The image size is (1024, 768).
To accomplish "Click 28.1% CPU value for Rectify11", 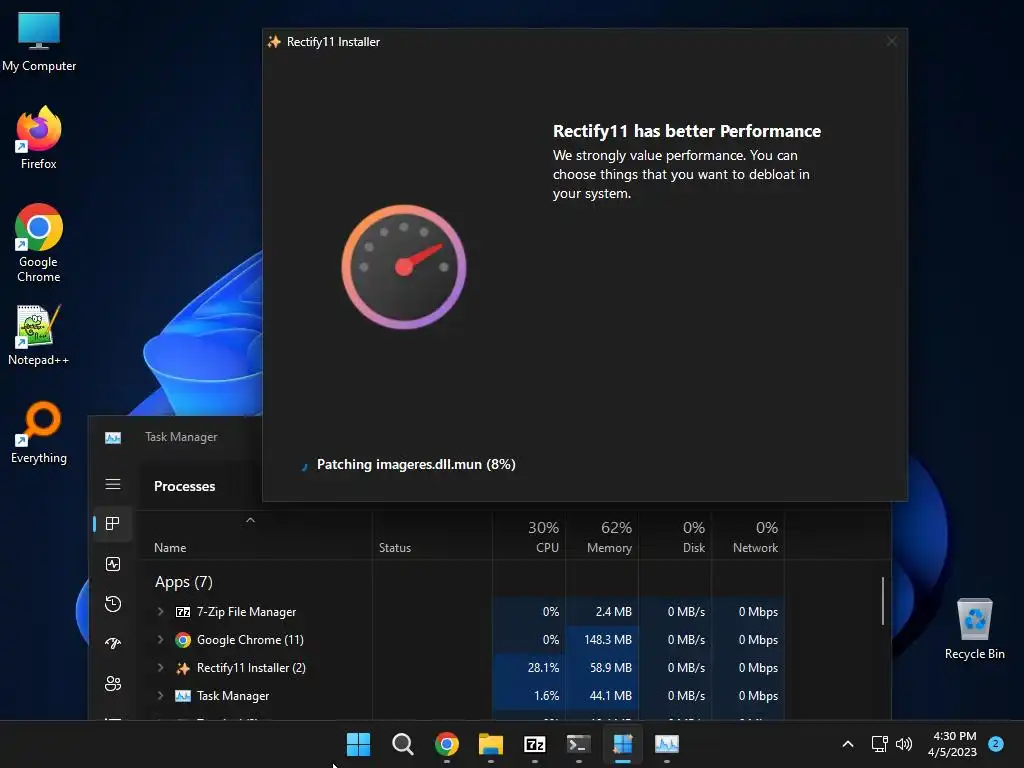I will (543, 668).
